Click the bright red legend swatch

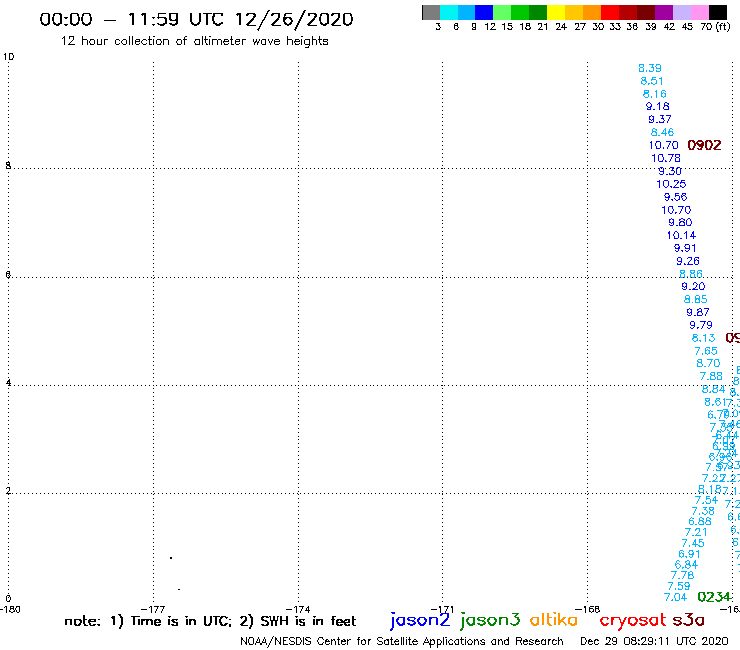pyautogui.click(x=609, y=12)
